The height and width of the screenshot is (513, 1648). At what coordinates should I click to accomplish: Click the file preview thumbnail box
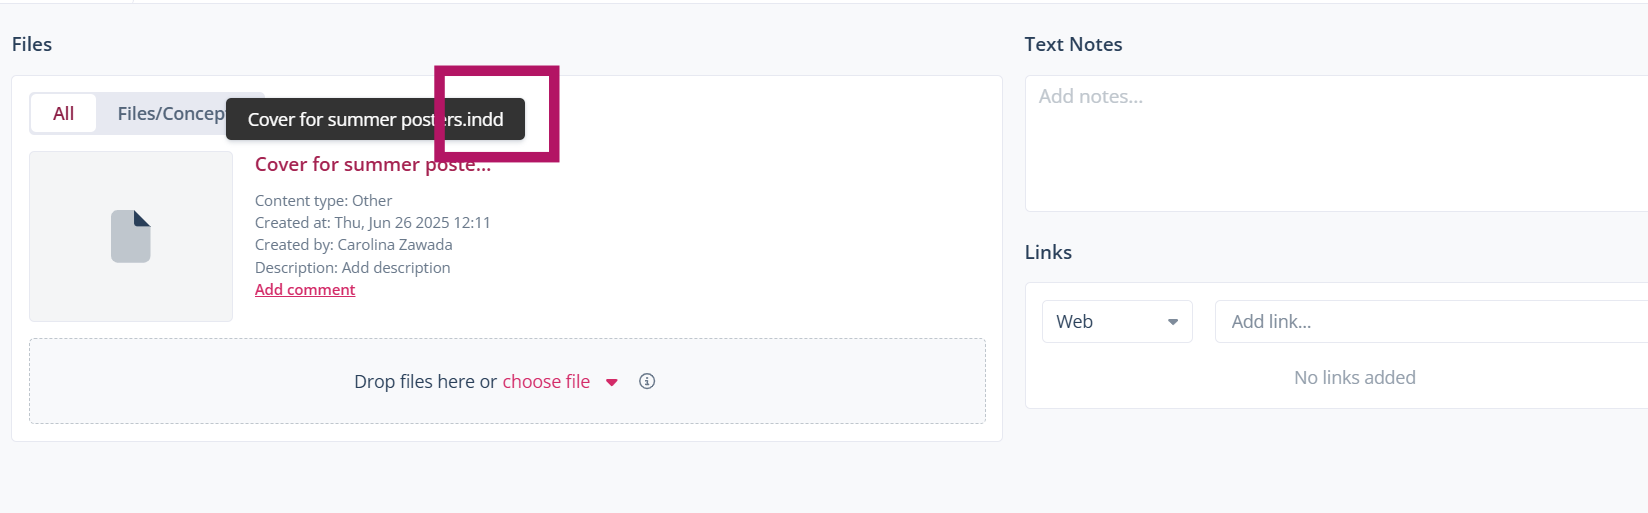(131, 236)
